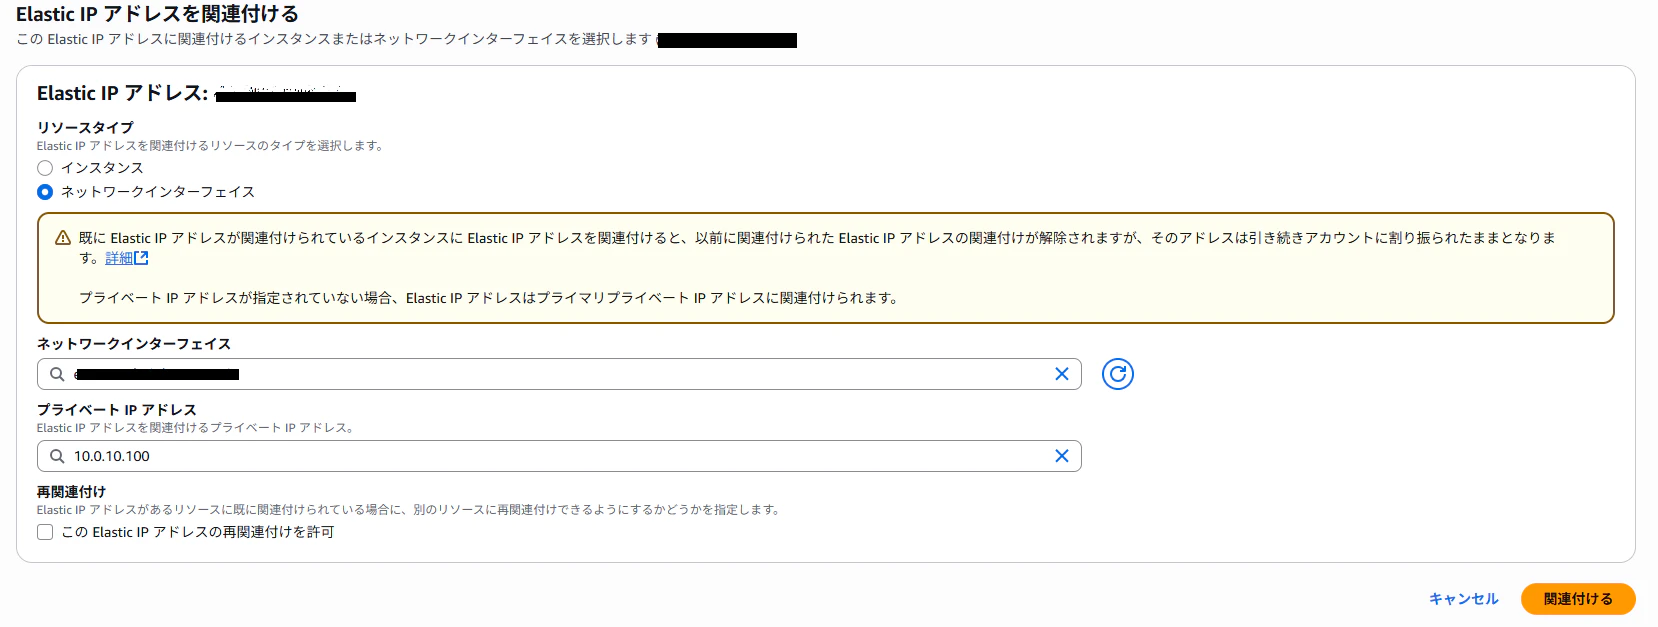
Task: Click the 関連付ける button
Action: 1578,599
